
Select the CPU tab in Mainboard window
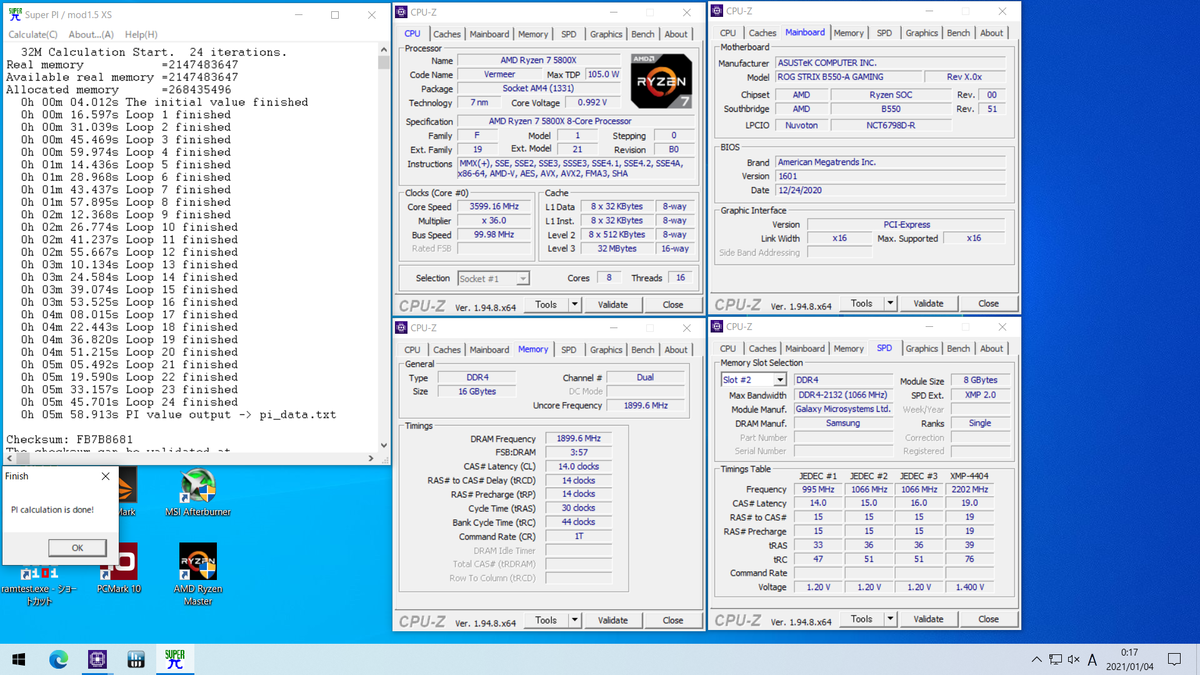tap(728, 33)
